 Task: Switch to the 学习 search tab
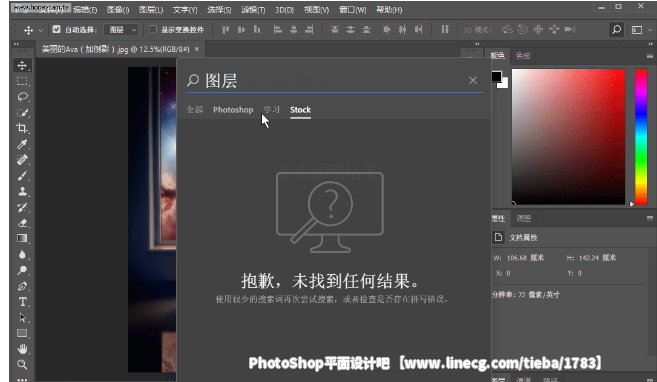272,110
